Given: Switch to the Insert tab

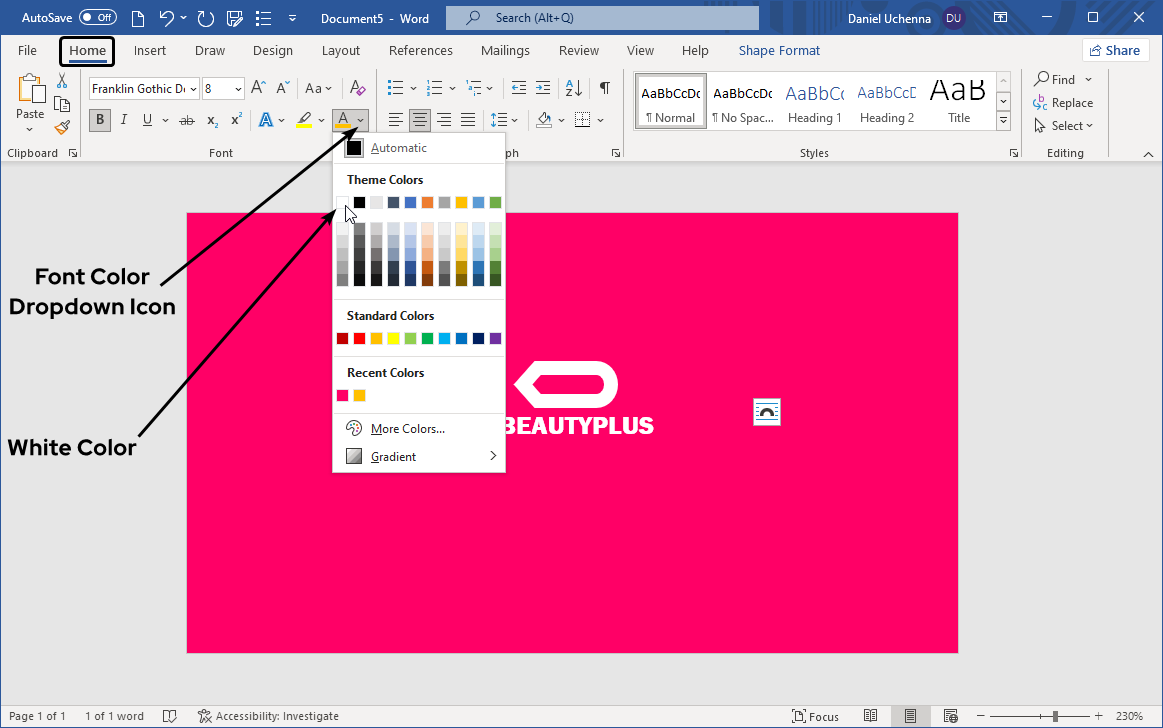Looking at the screenshot, I should point(150,50).
